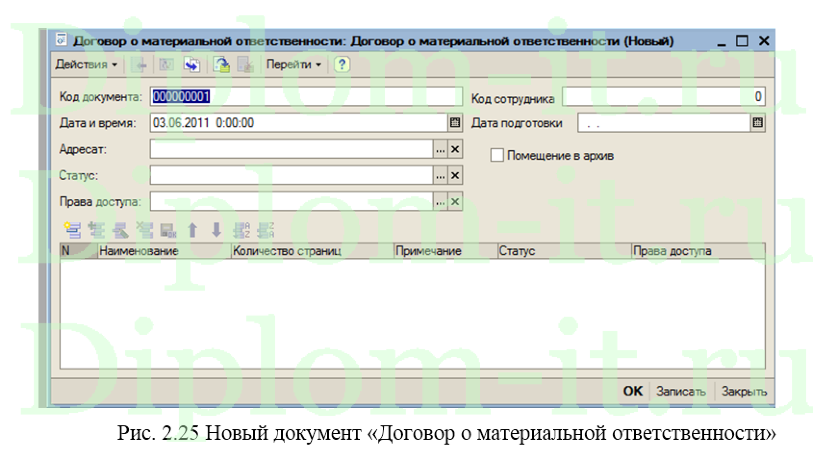Click the greyed document icon before Перейти
The height and width of the screenshot is (460, 813).
tap(245, 65)
